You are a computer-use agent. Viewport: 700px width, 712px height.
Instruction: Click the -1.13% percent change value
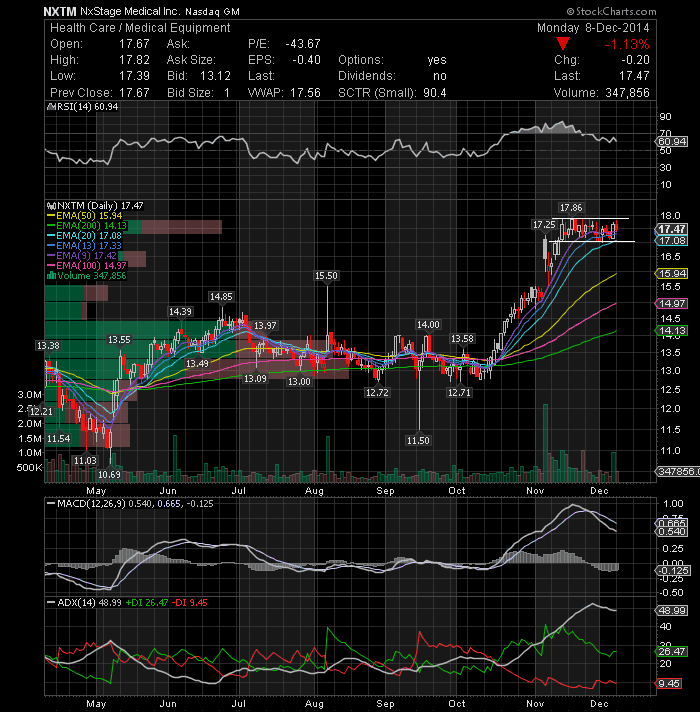pyautogui.click(x=626, y=44)
